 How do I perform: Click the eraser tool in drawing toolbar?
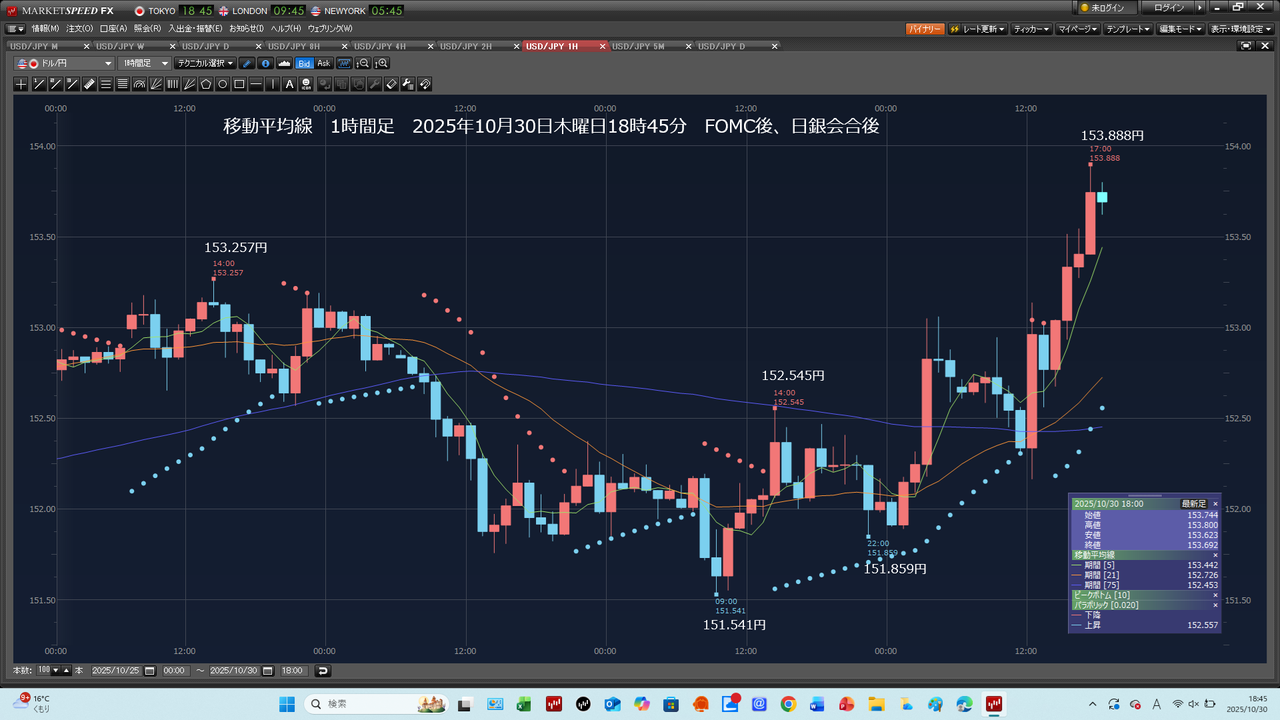[x=391, y=84]
